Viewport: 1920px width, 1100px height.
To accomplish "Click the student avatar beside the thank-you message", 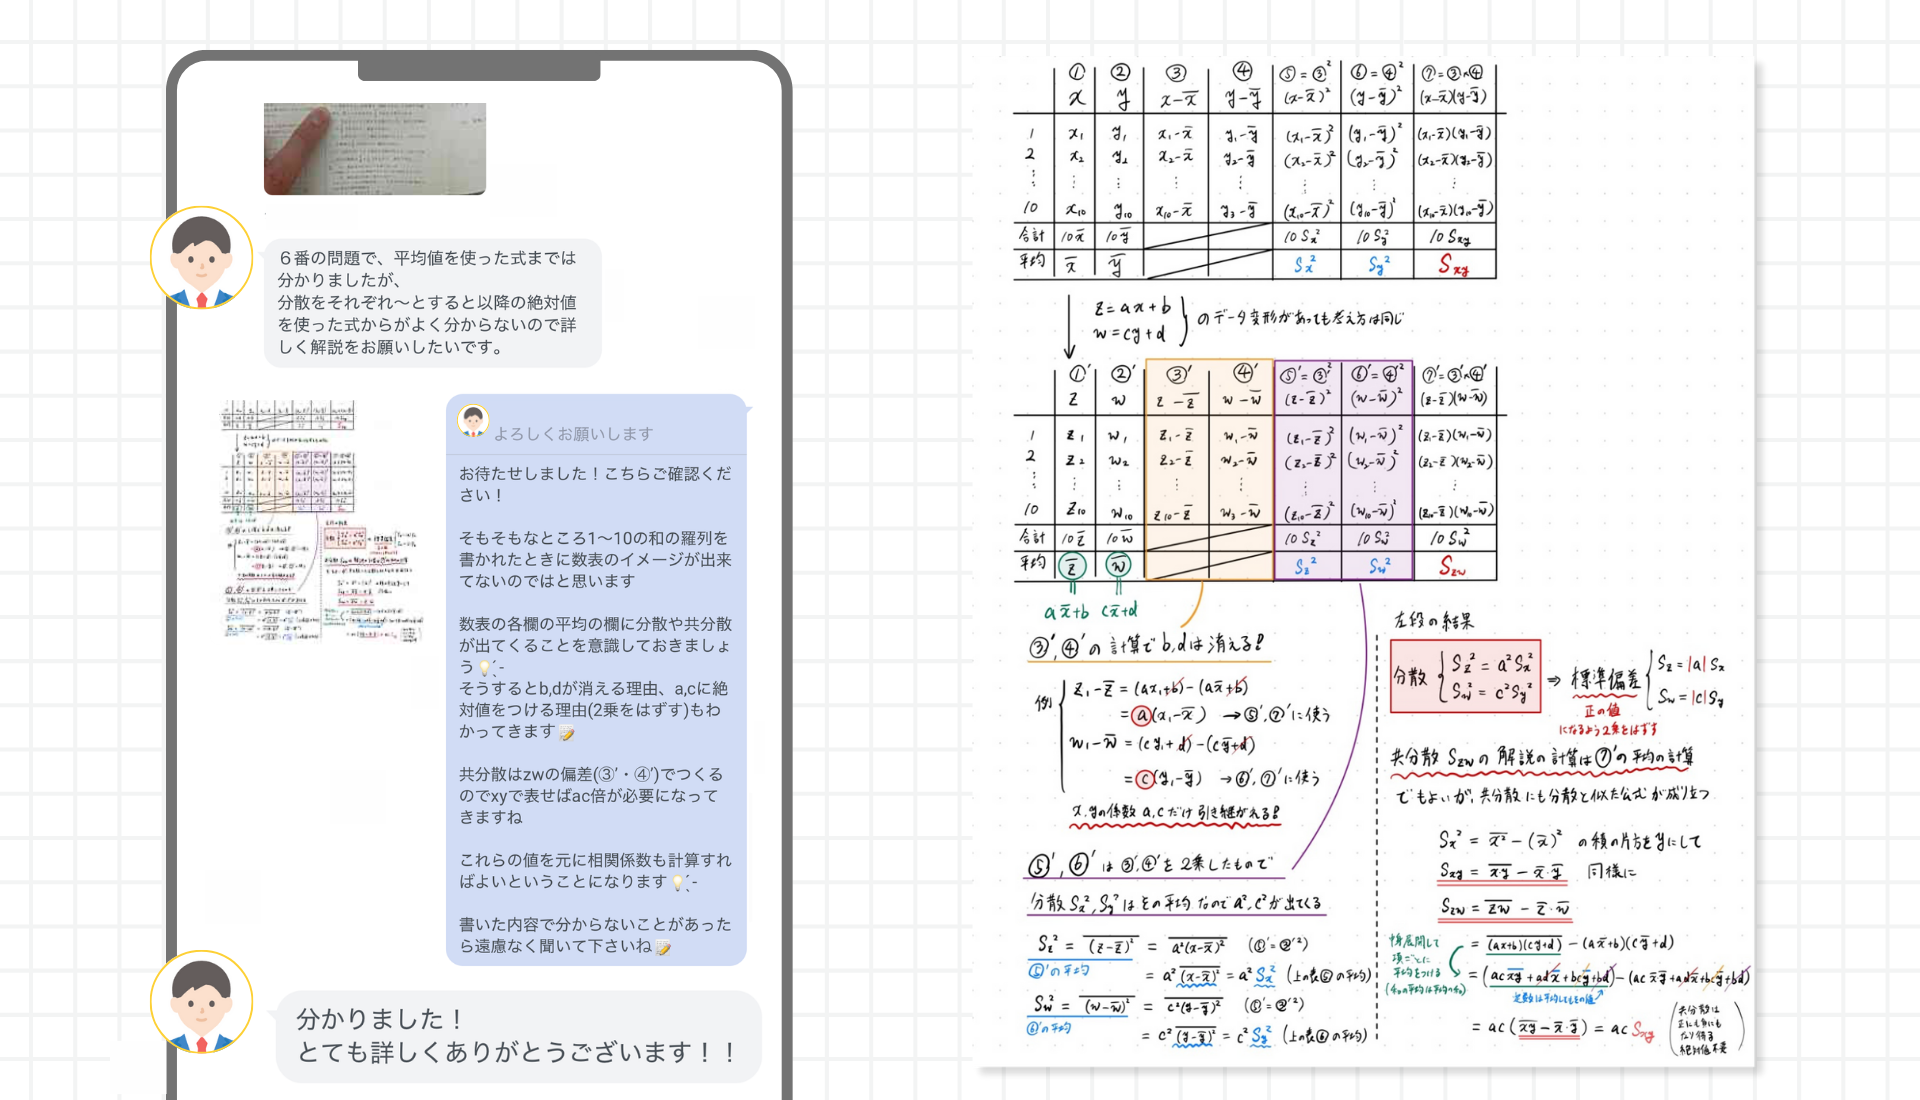I will pos(201,1002).
